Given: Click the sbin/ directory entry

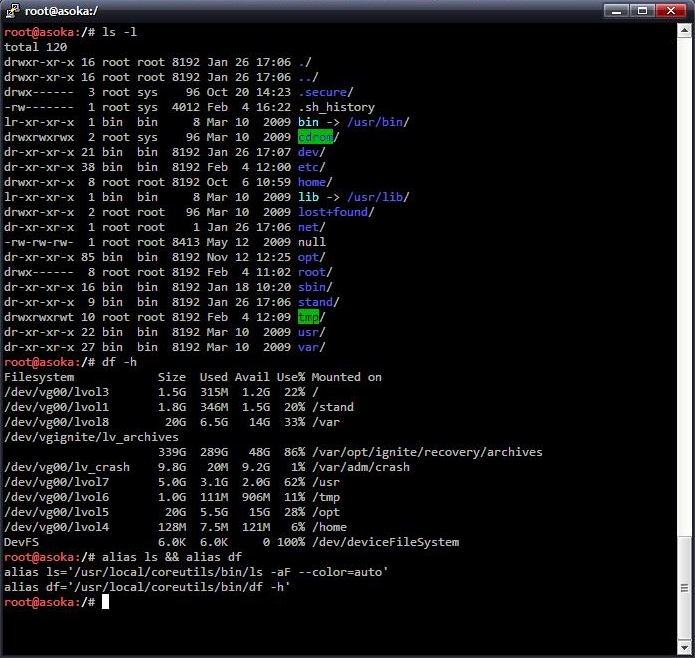Looking at the screenshot, I should [315, 288].
